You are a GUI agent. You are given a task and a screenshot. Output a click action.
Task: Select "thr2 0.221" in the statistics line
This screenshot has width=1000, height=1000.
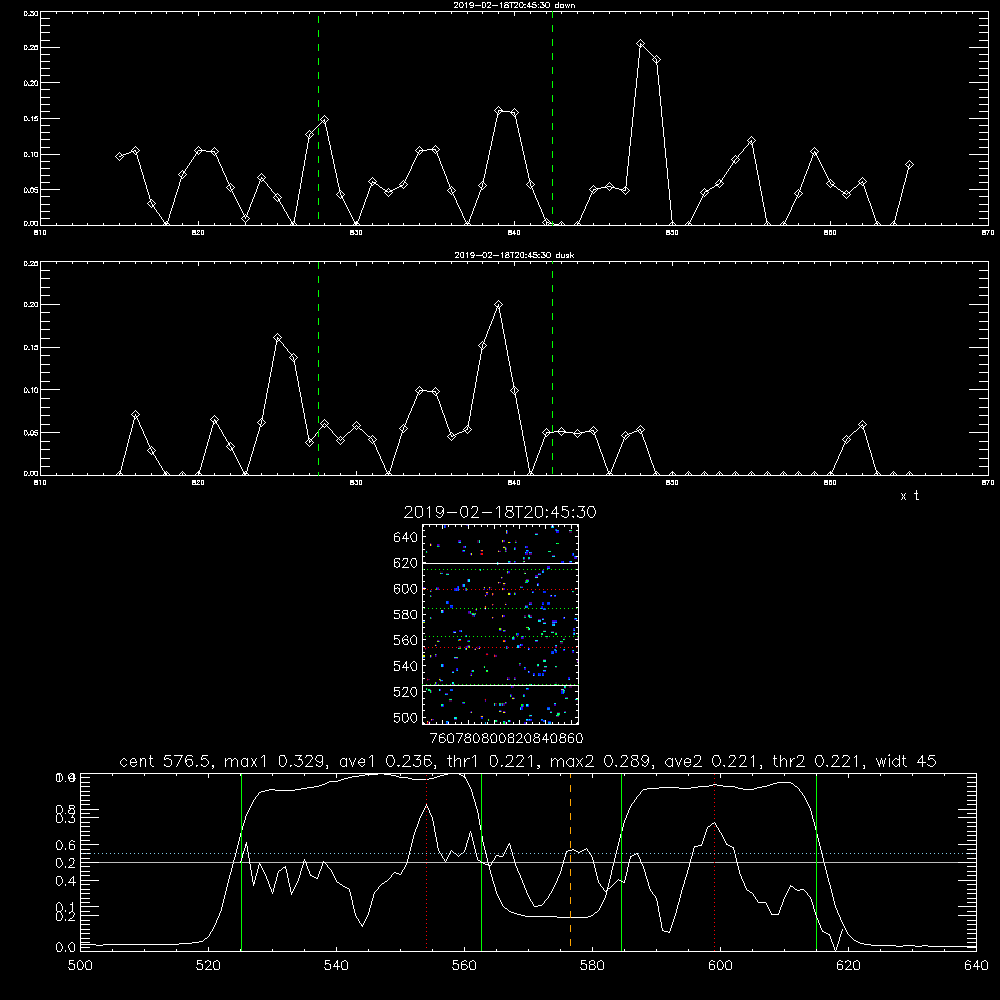pos(818,761)
